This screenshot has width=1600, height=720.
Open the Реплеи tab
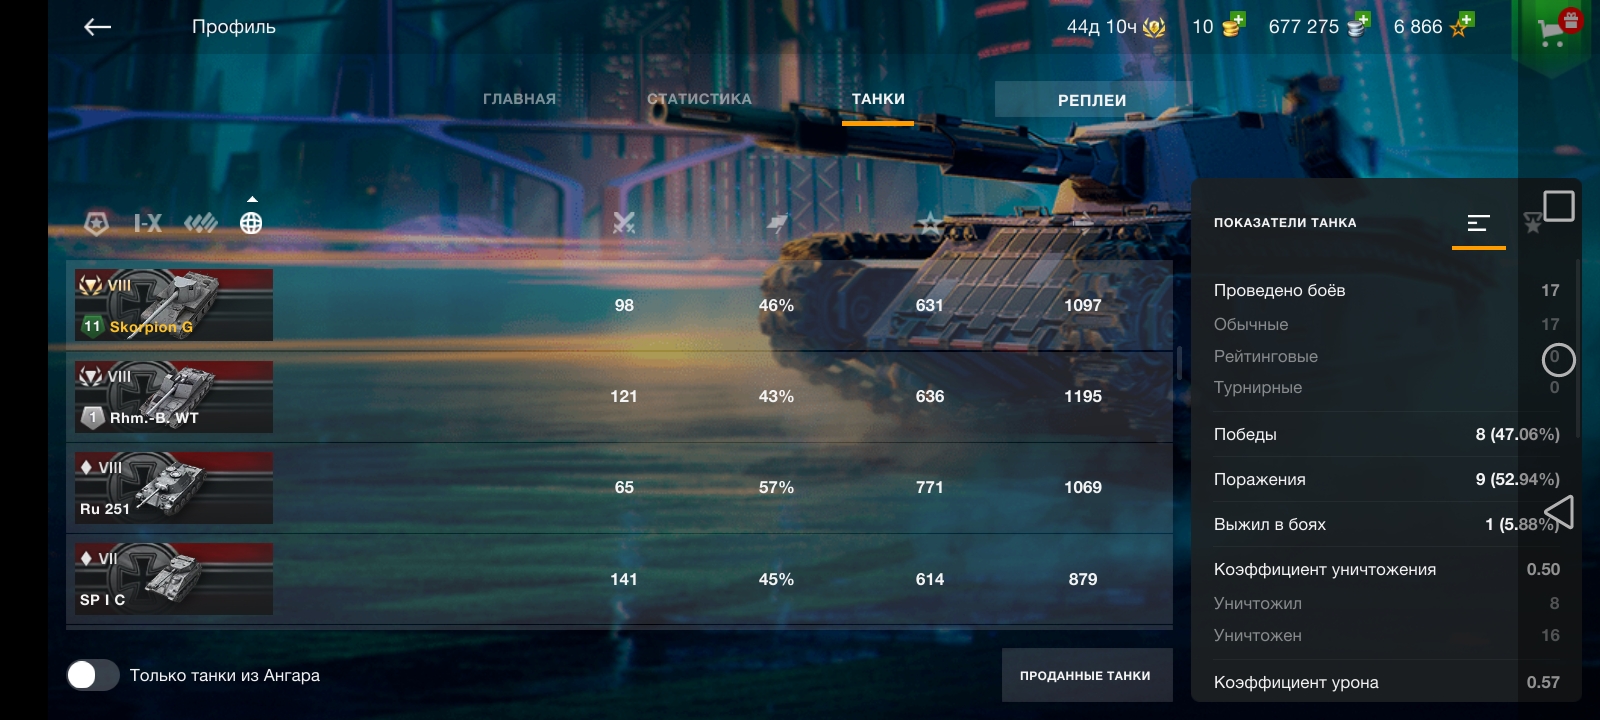pos(1092,100)
